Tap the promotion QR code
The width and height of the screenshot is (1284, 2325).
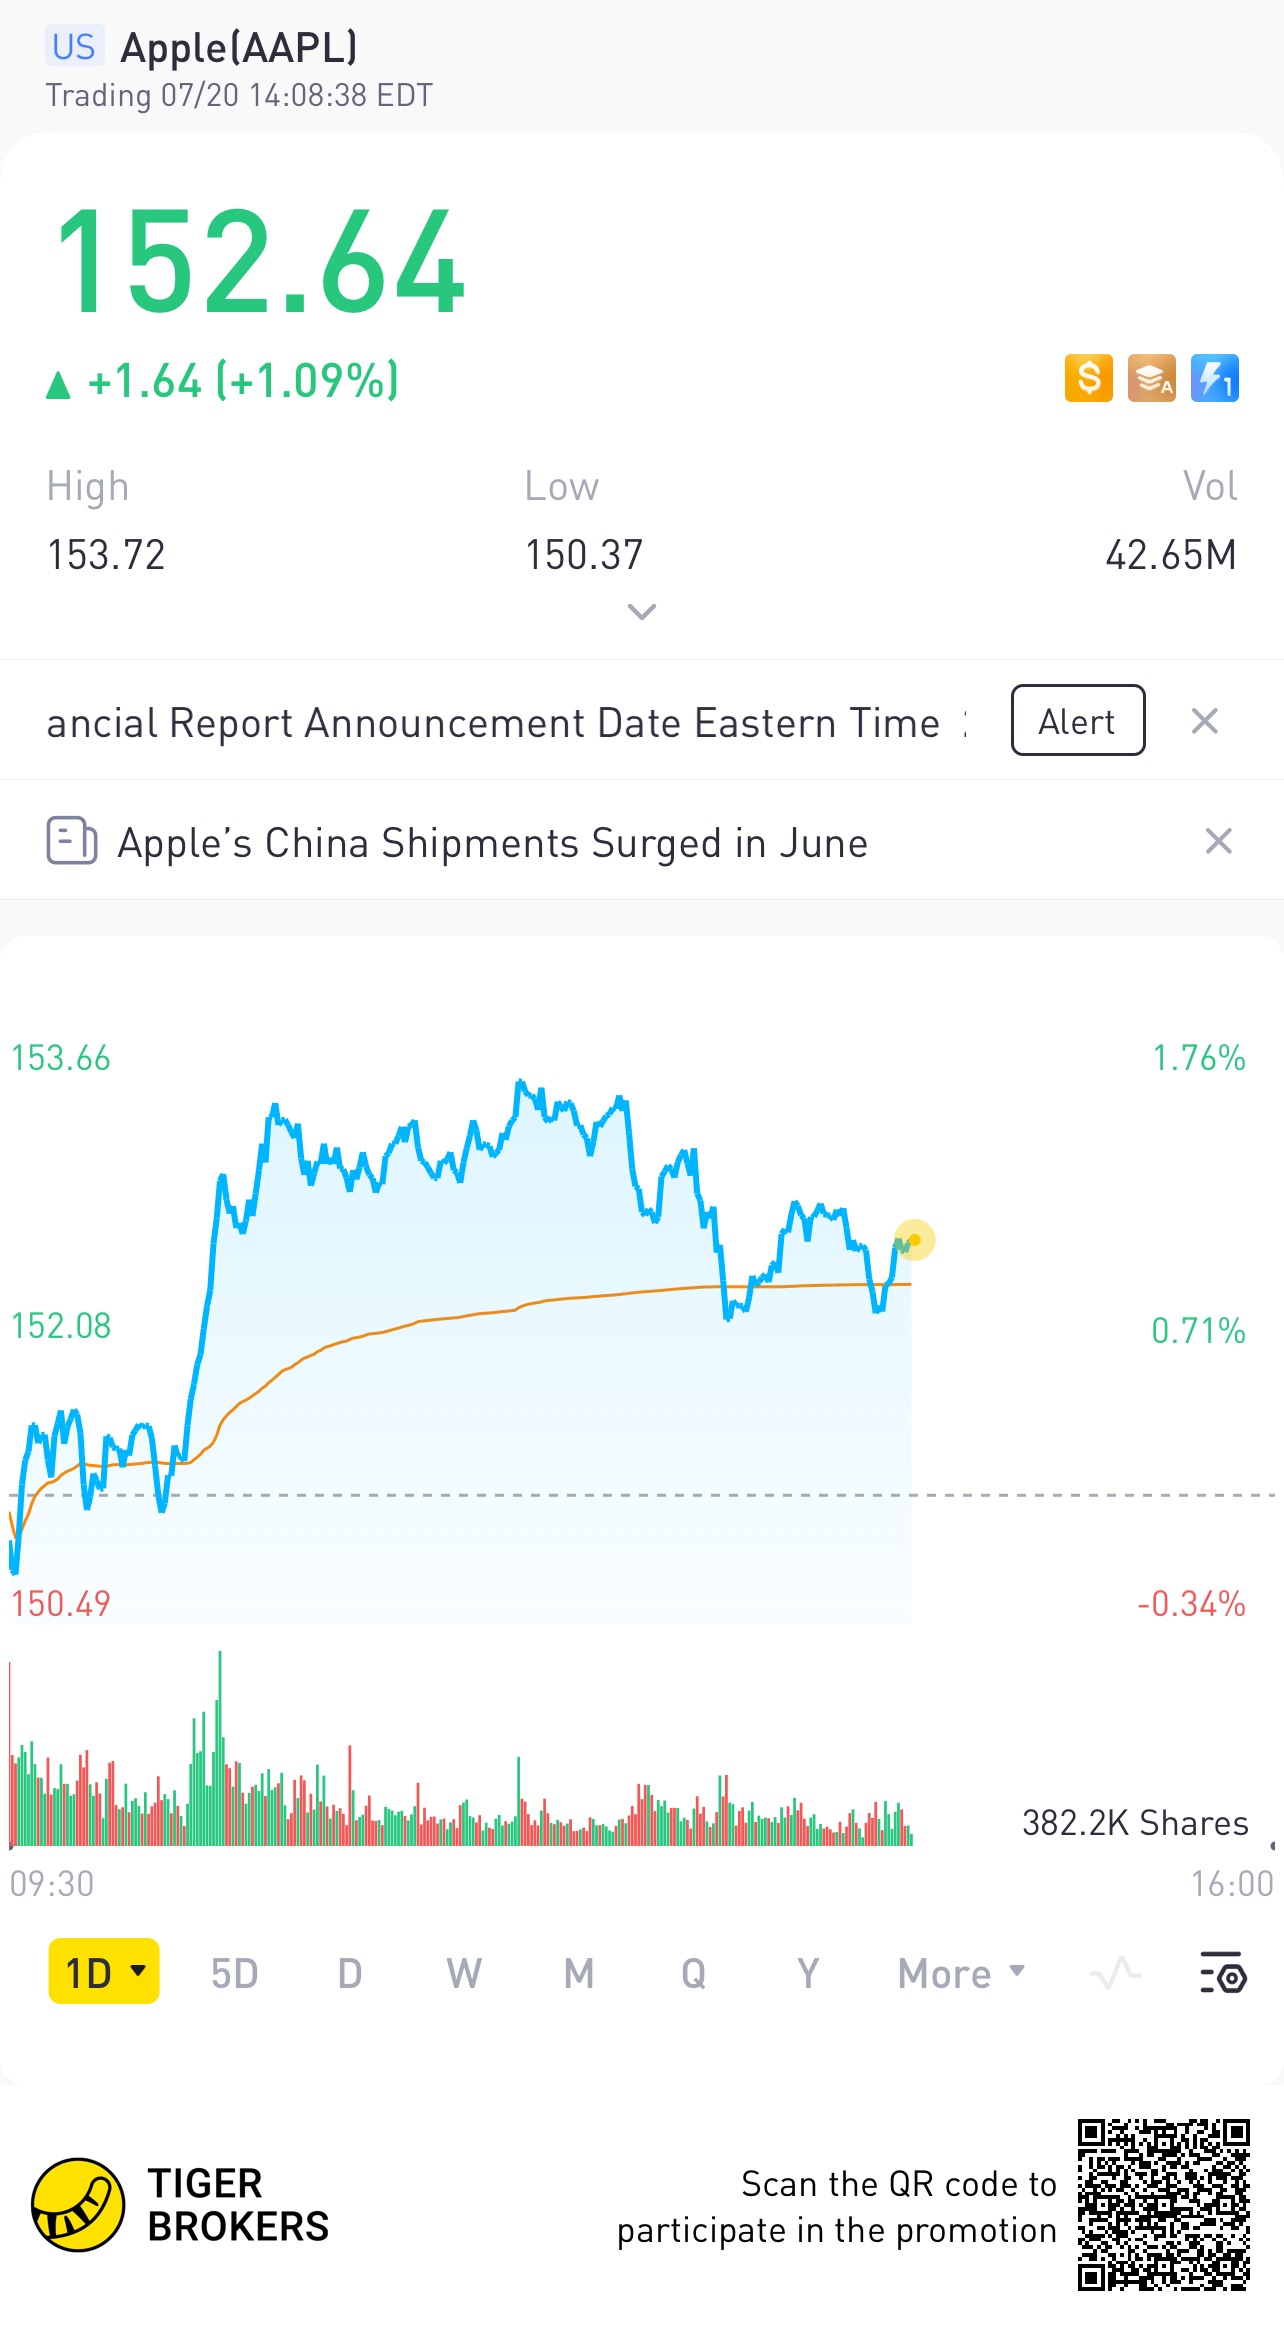[x=1163, y=2204]
